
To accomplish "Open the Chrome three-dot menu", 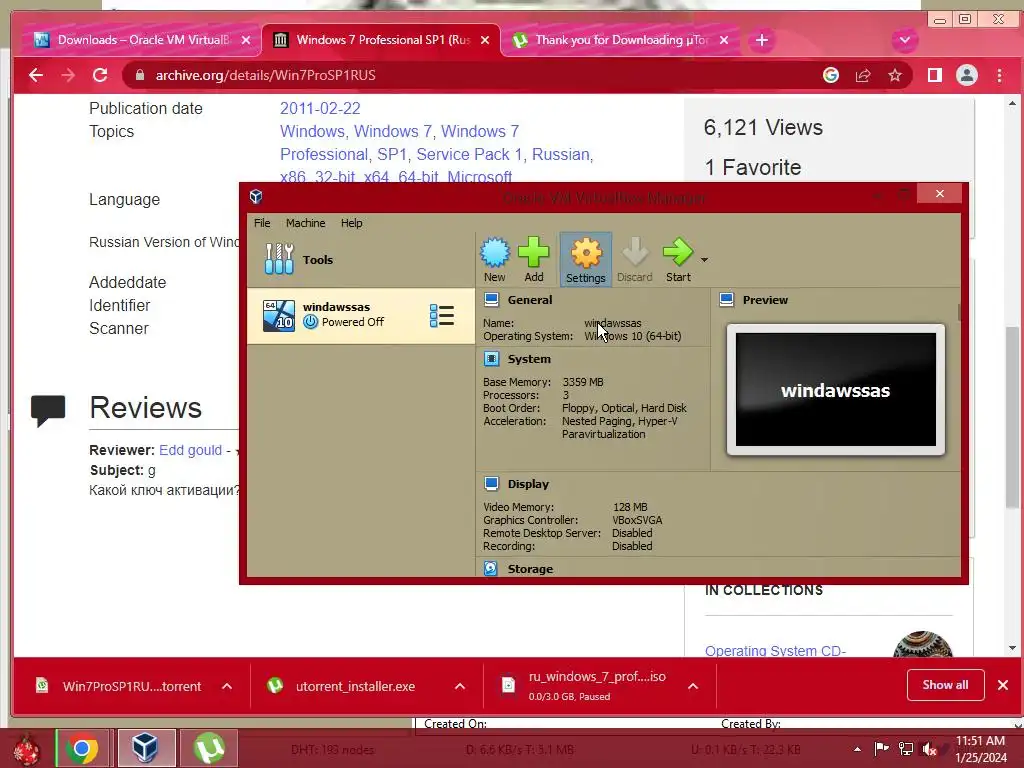I will (x=999, y=75).
